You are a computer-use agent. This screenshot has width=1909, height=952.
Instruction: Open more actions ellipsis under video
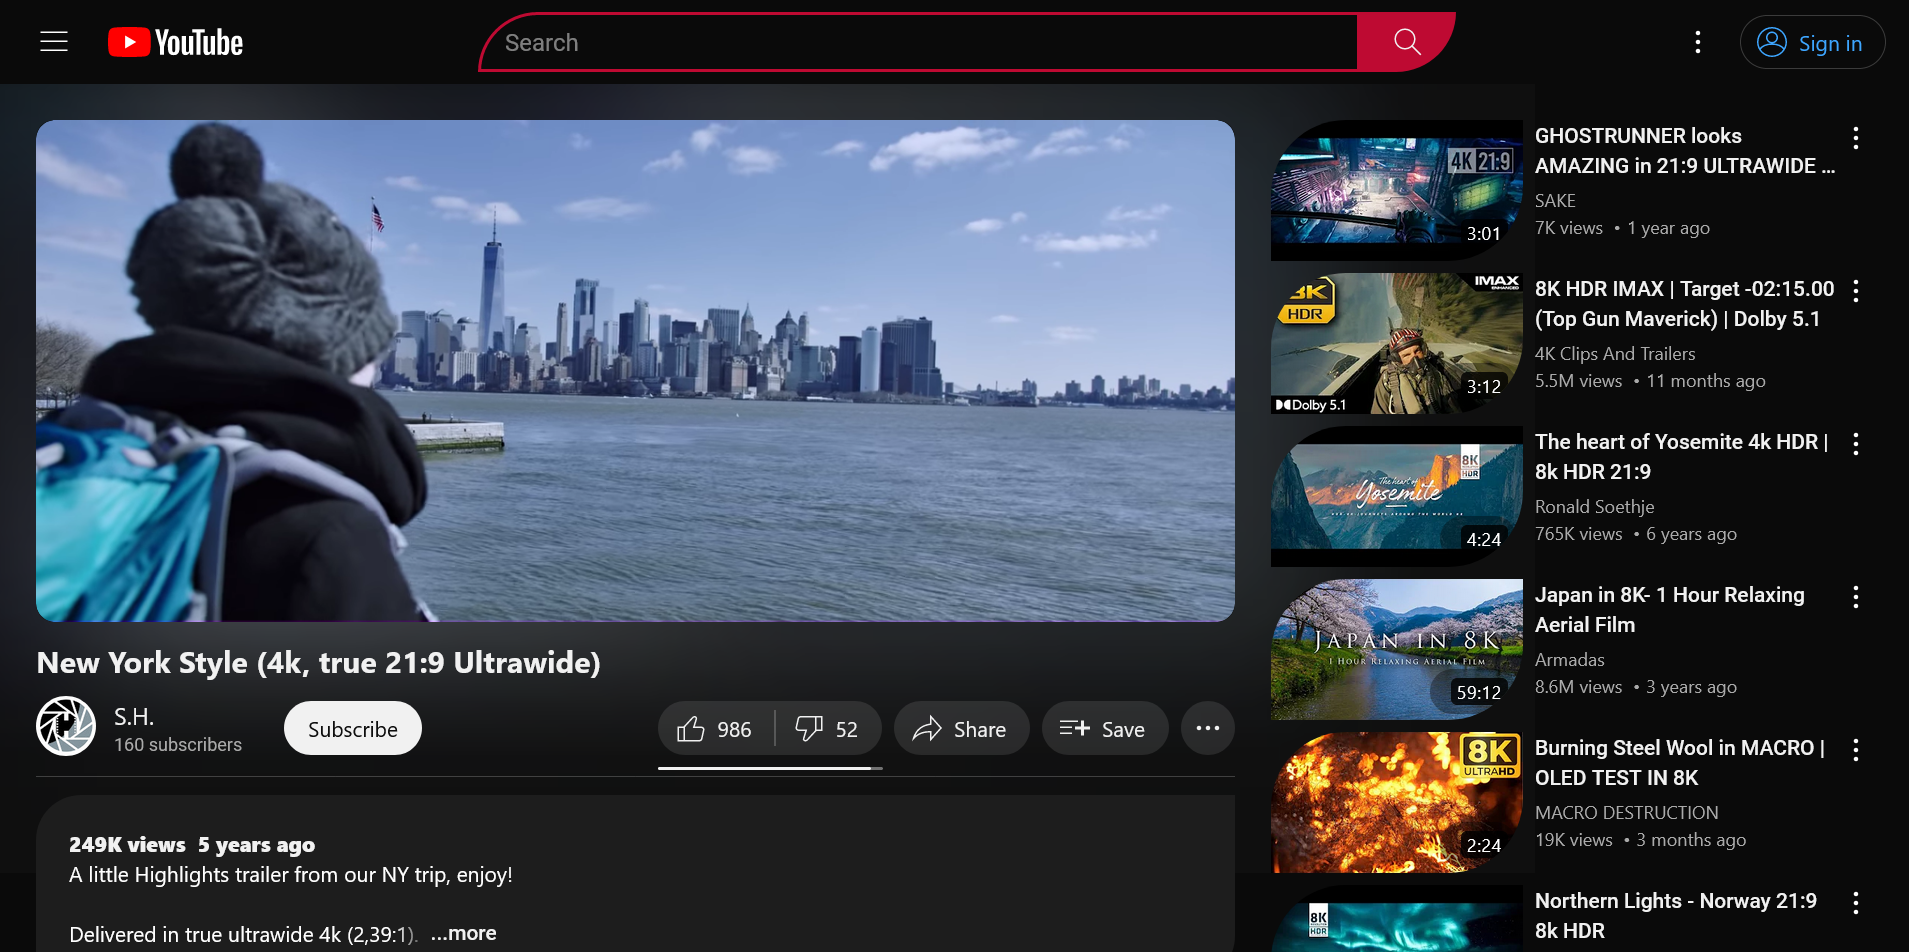tap(1207, 729)
